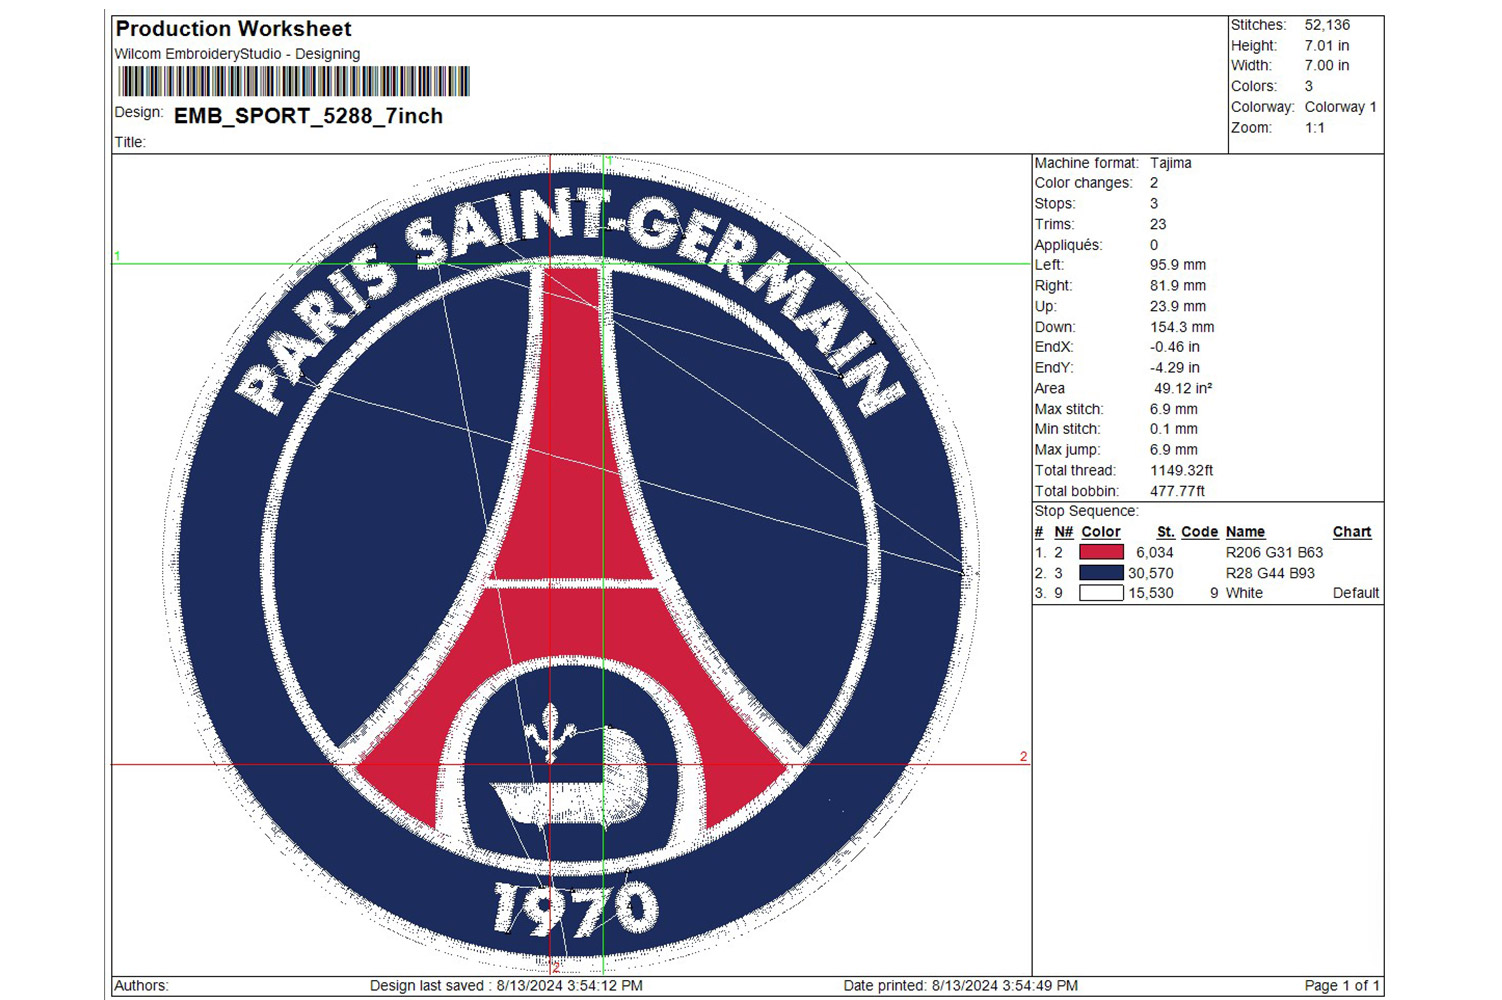Viewport: 1502px width, 1000px height.
Task: Click the Zoom value '1:1'
Action: click(1314, 128)
